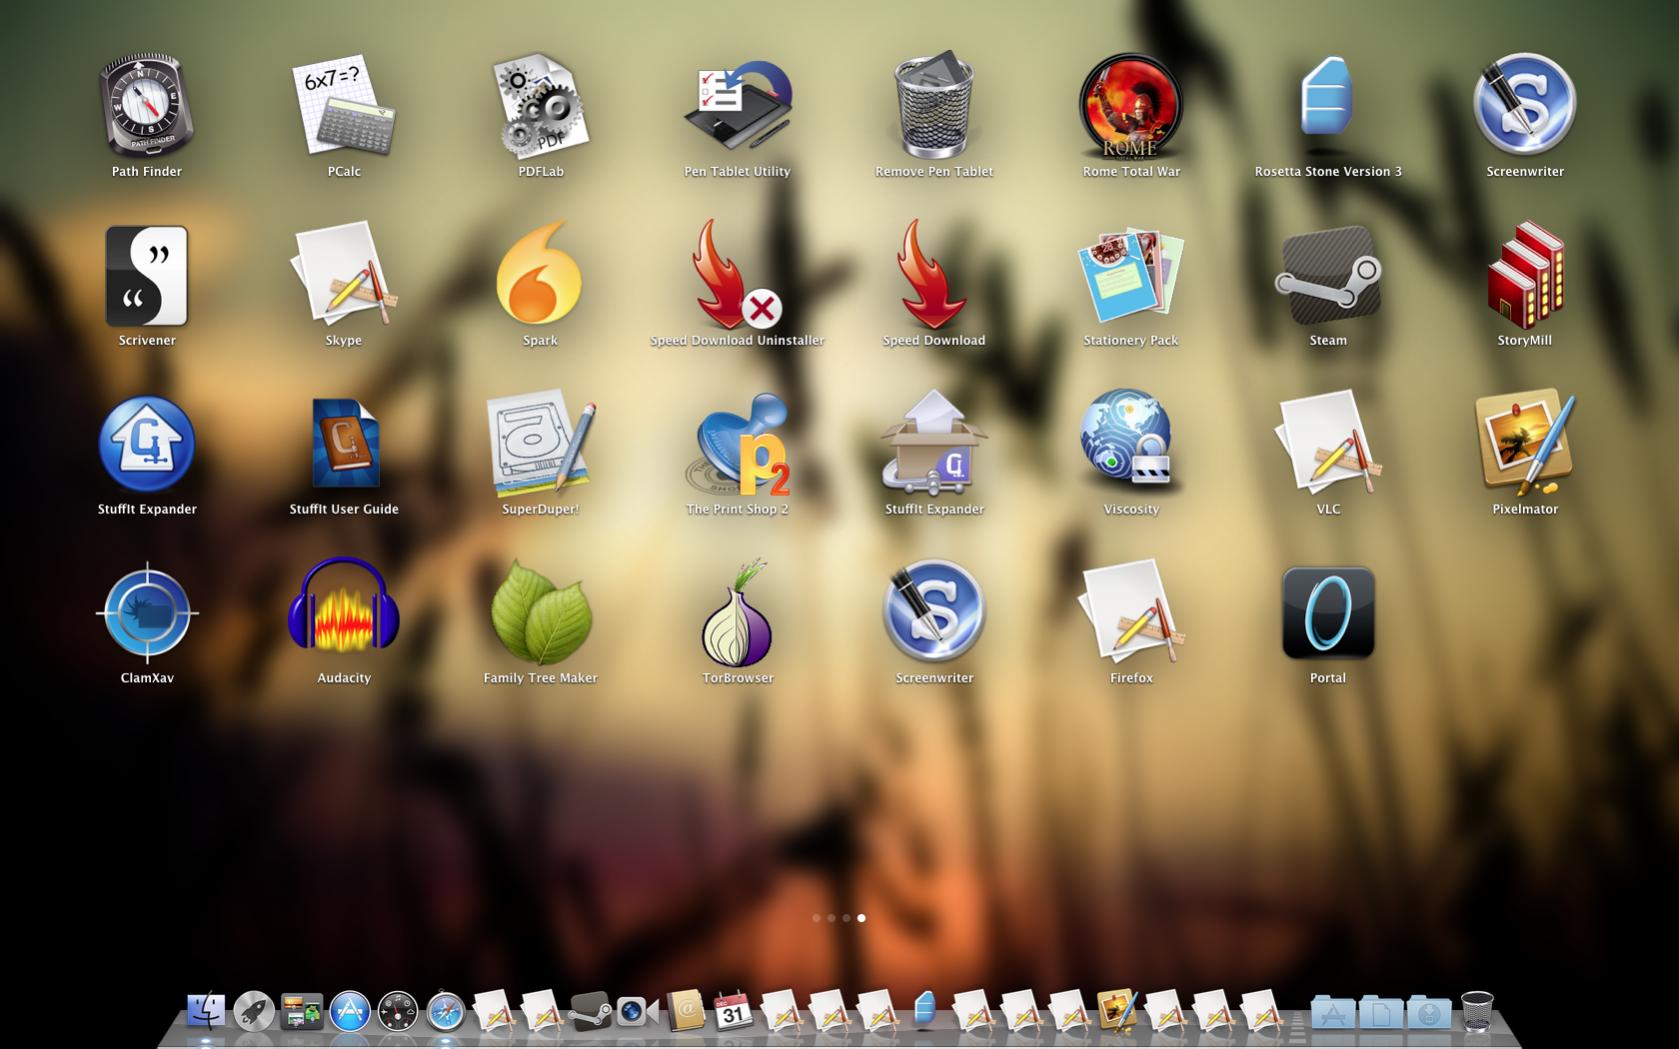Screen dimensions: 1679x1049
Task: Jump to the third Launchpad page dot
Action: click(x=846, y=918)
